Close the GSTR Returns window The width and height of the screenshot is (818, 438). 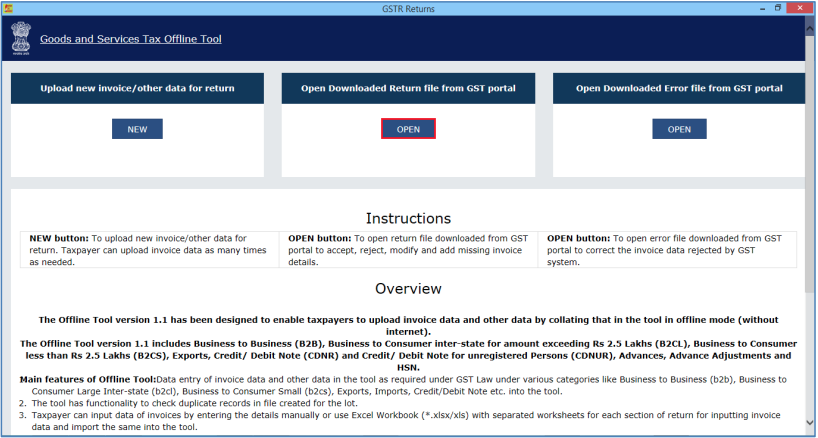coord(801,8)
